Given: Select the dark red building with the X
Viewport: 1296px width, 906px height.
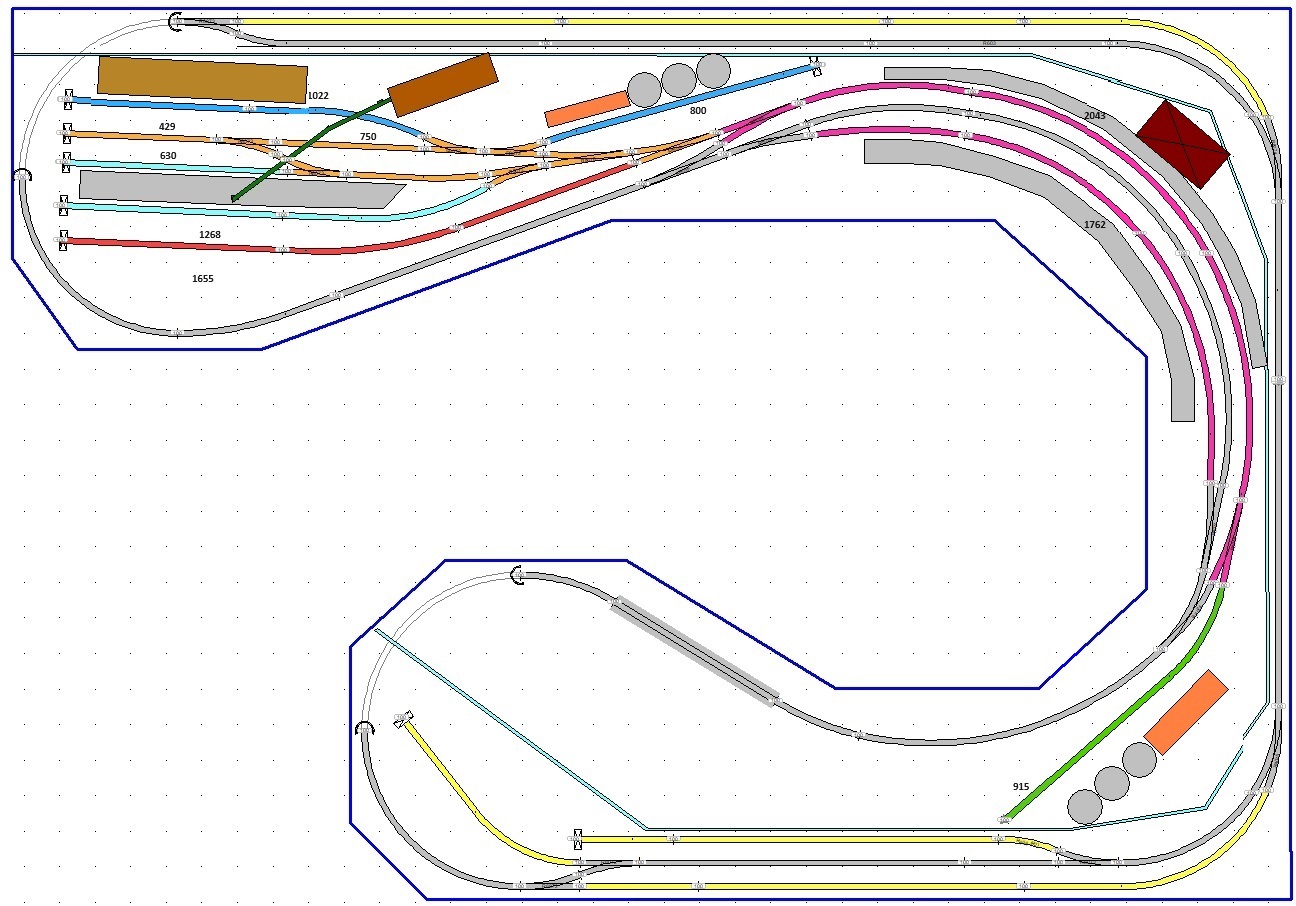Looking at the screenshot, I should click(1182, 143).
